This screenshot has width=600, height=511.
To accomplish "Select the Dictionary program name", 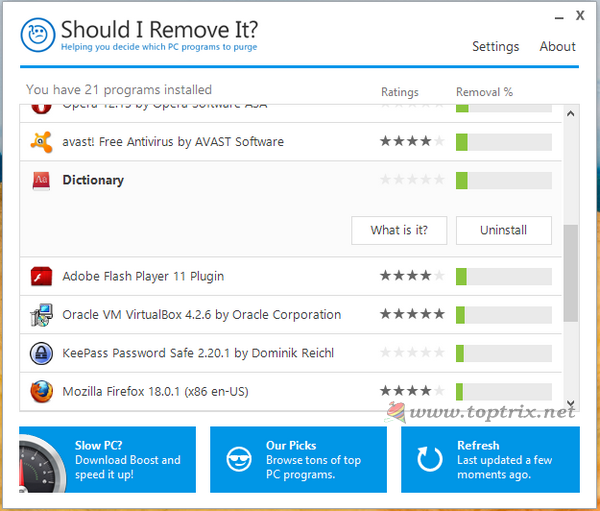I will tap(93, 180).
